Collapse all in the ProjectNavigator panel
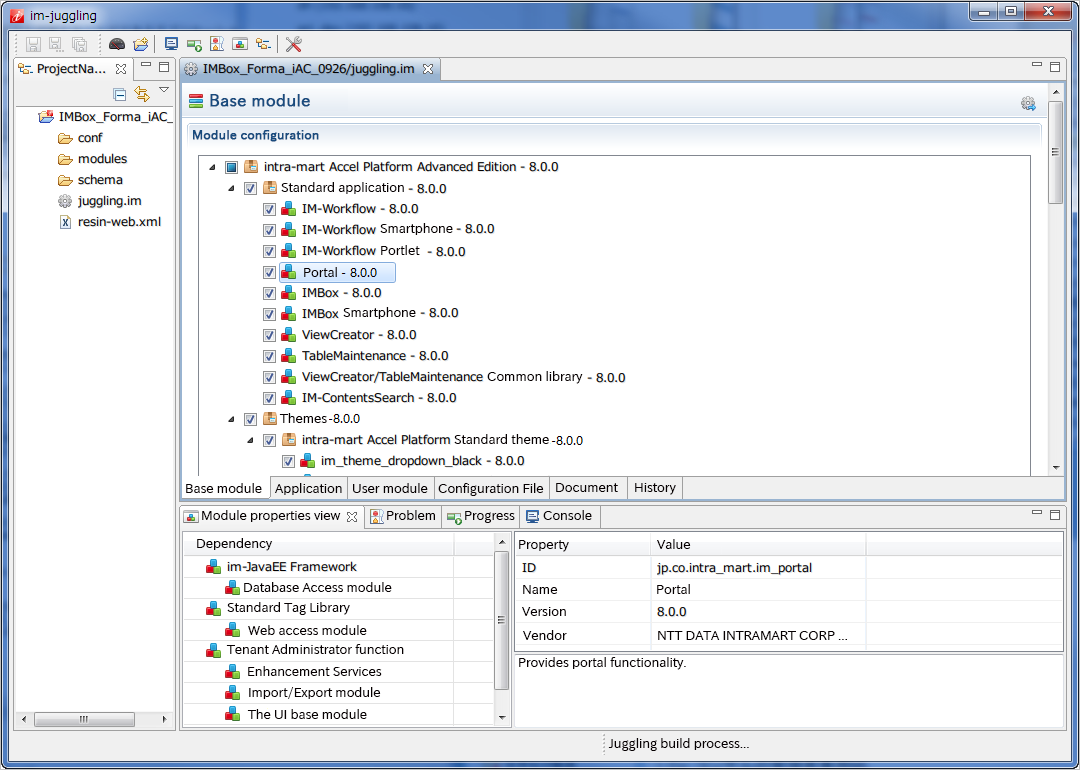This screenshot has height=770, width=1080. pos(119,94)
